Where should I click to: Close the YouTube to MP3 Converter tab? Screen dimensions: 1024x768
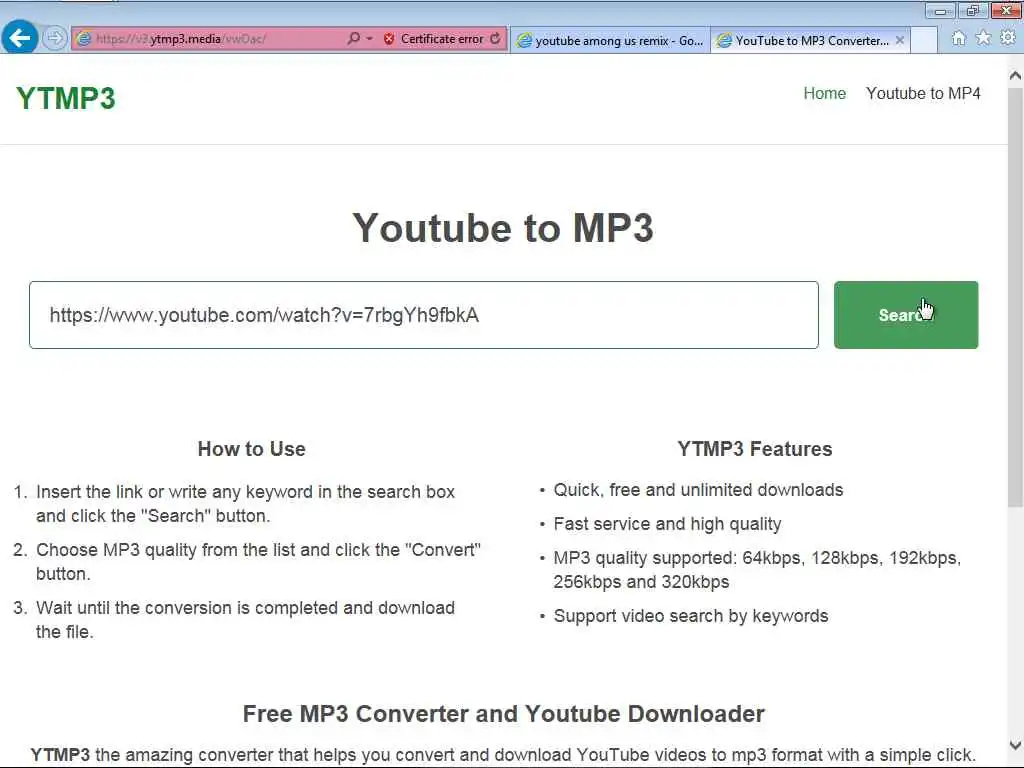click(x=900, y=40)
